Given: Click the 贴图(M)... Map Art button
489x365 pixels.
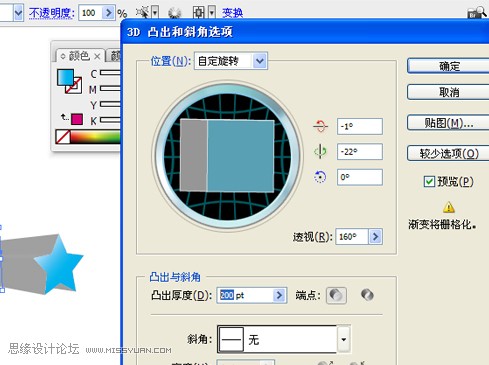Looking at the screenshot, I should click(448, 123).
